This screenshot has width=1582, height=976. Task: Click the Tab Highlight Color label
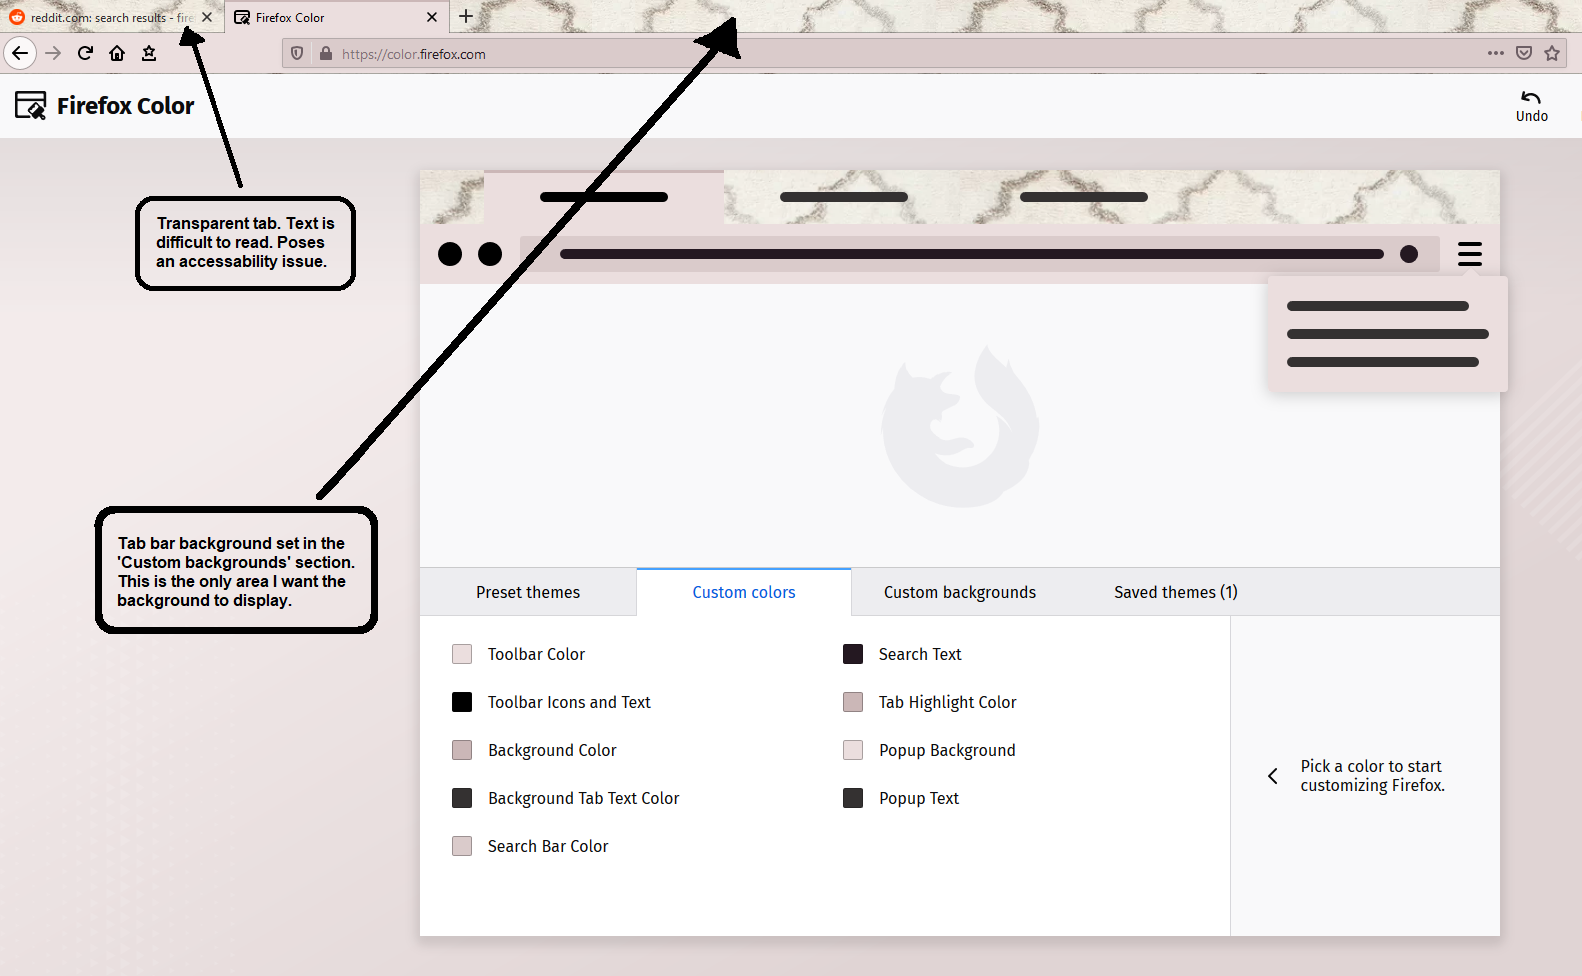948,702
